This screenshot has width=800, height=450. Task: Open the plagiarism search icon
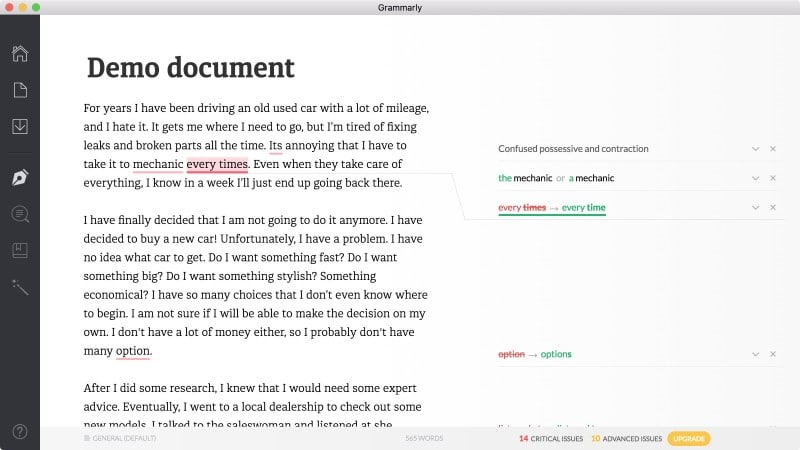[x=20, y=214]
